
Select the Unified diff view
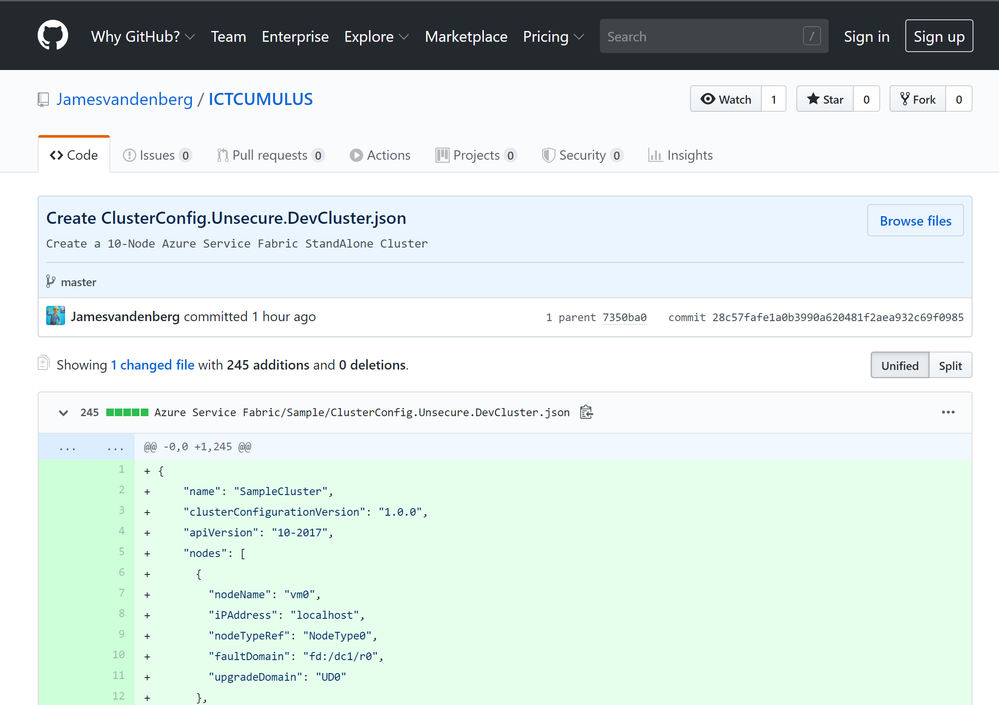899,365
